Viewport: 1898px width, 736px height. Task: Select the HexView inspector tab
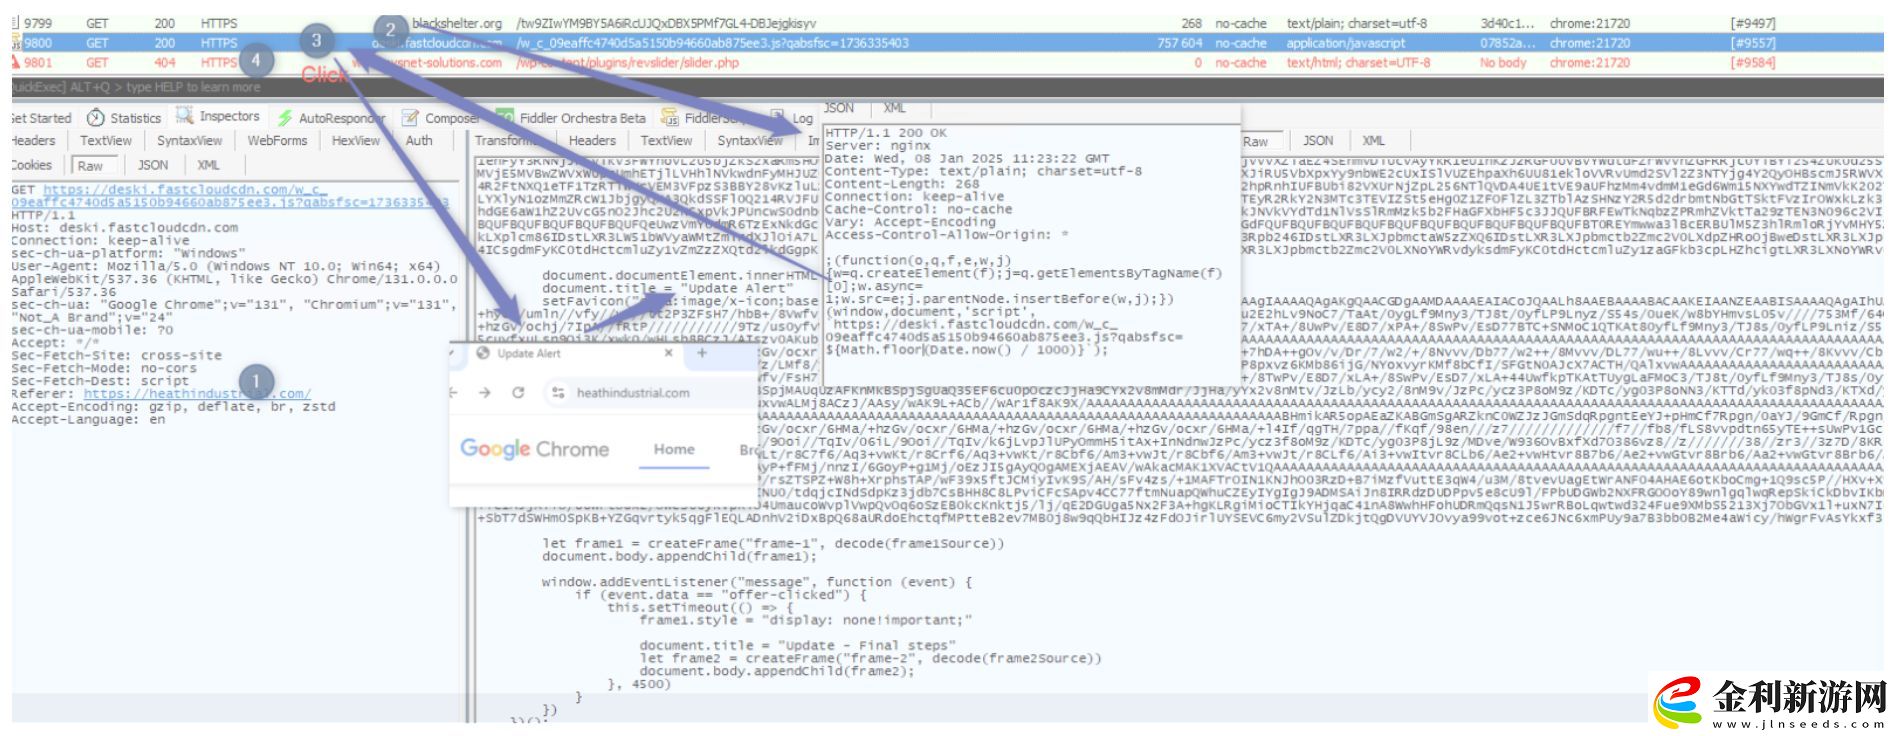point(356,141)
